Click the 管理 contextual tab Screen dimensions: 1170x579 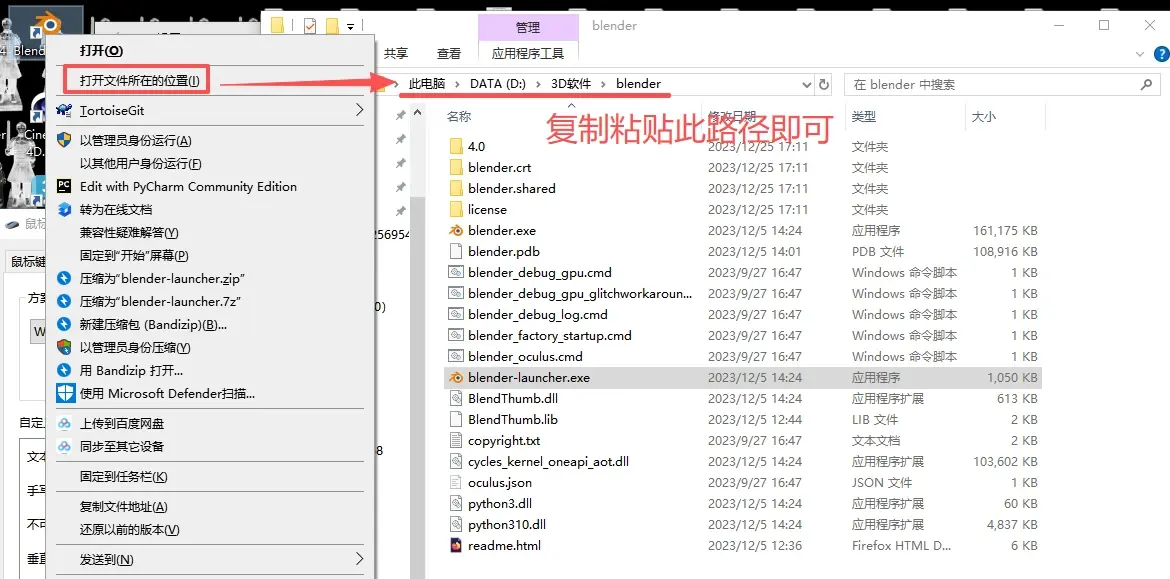[528, 27]
